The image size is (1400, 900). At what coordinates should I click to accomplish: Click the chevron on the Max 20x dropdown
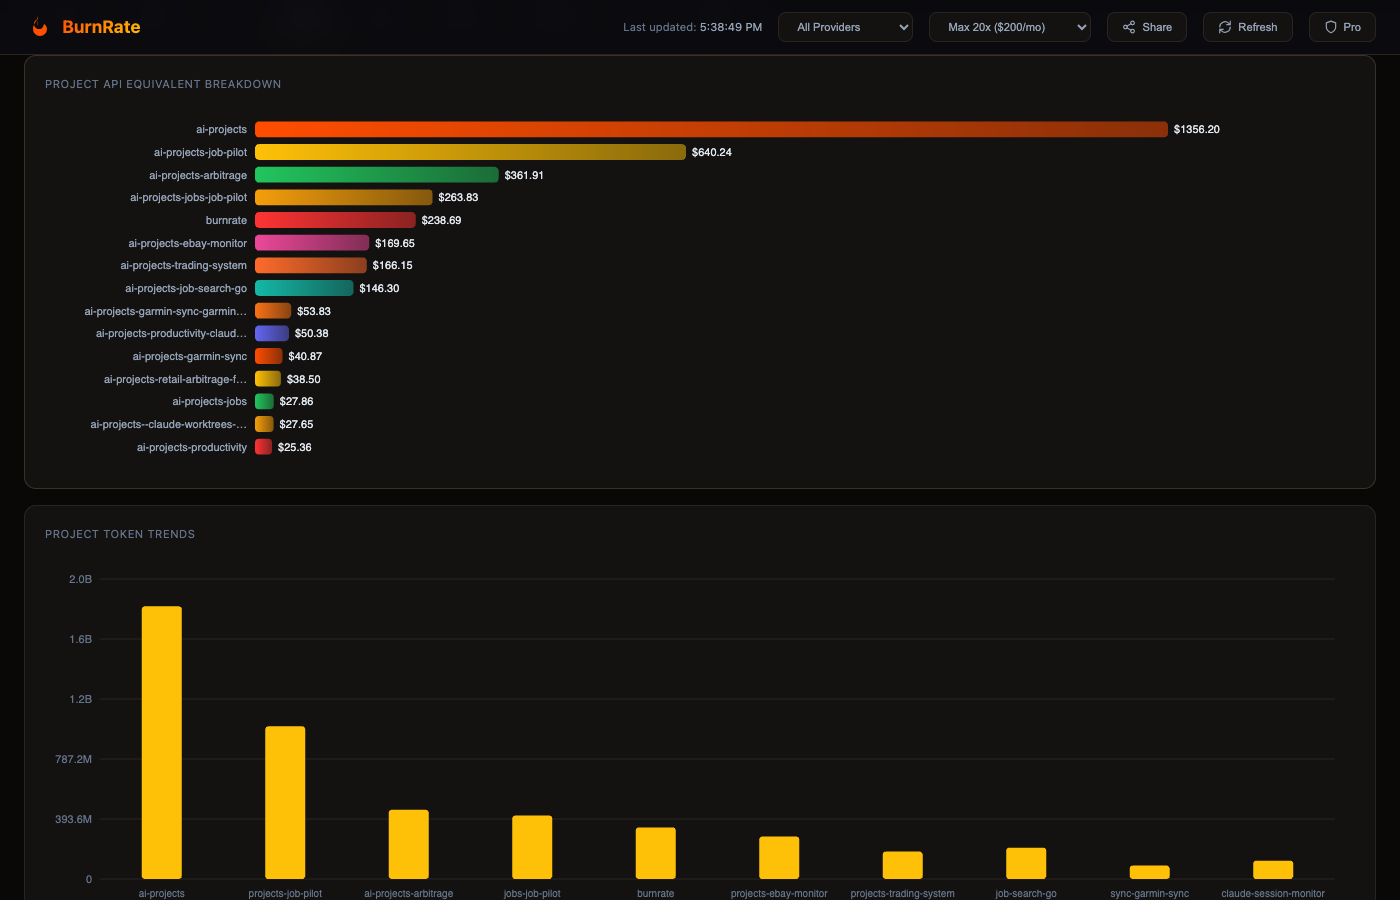pos(1080,27)
